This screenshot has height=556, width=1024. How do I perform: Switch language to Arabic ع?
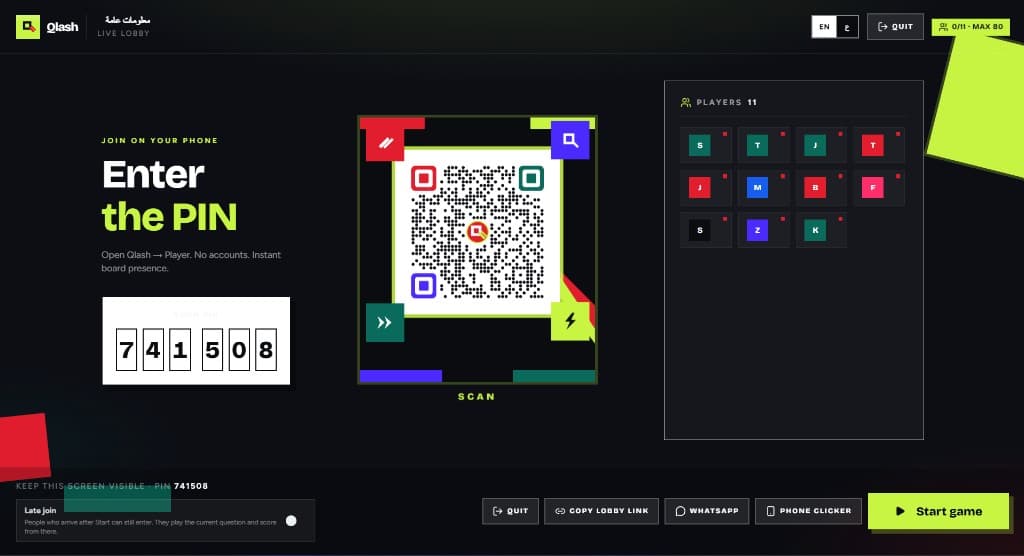847,27
